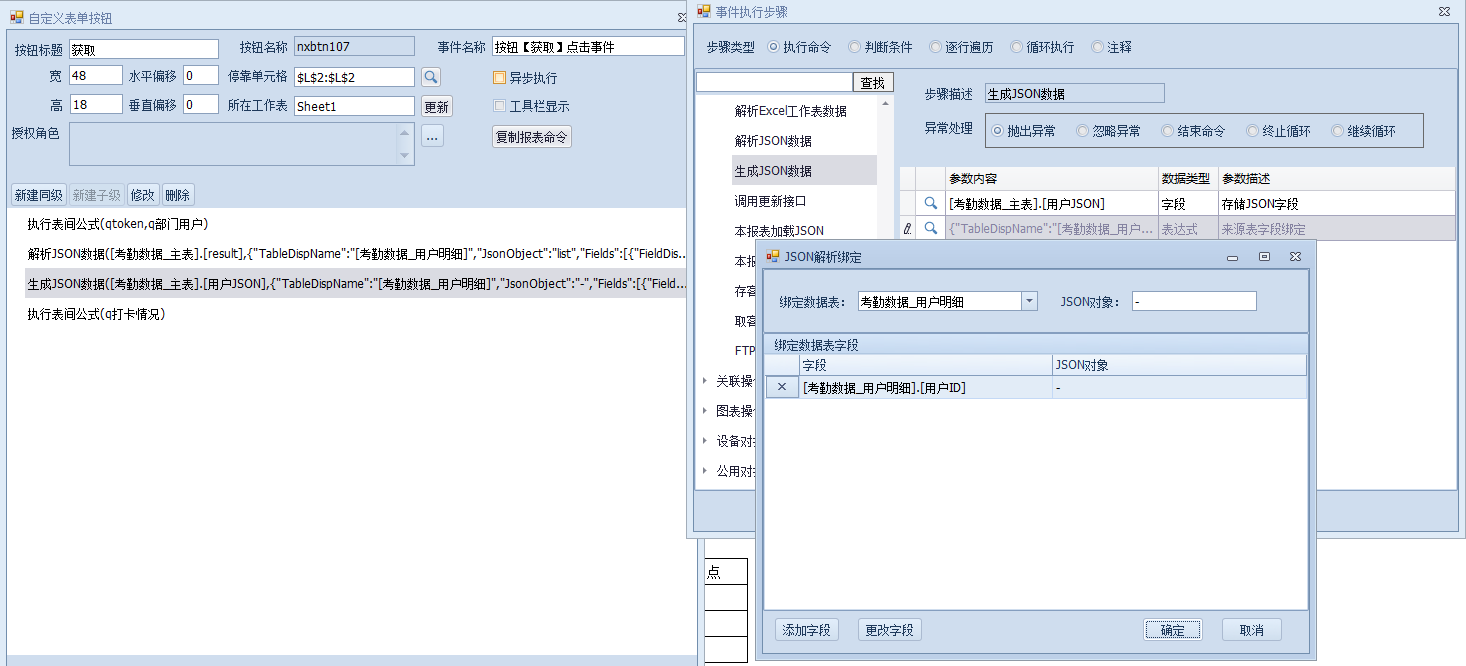The width and height of the screenshot is (1466, 666).
Task: Click the X delete icon beside 用户ID field
Action: (782, 388)
